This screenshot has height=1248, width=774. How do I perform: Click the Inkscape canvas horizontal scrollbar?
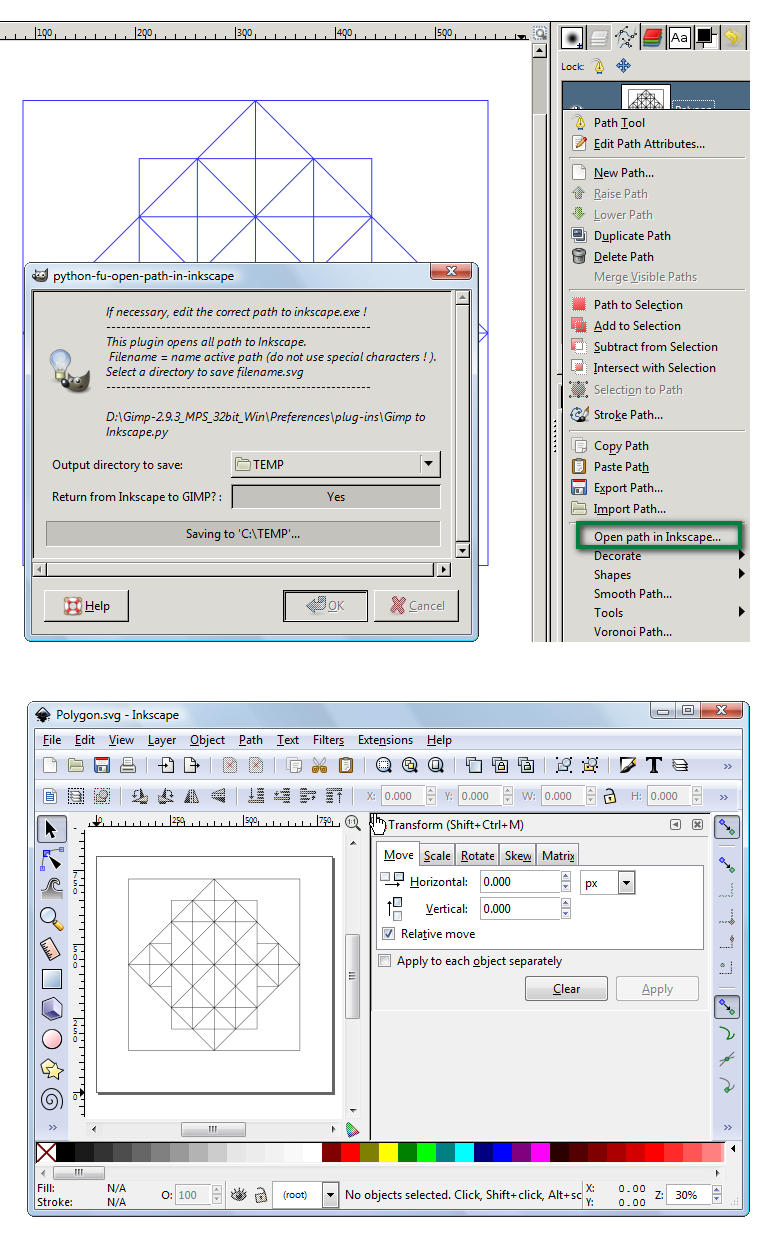[212, 1130]
